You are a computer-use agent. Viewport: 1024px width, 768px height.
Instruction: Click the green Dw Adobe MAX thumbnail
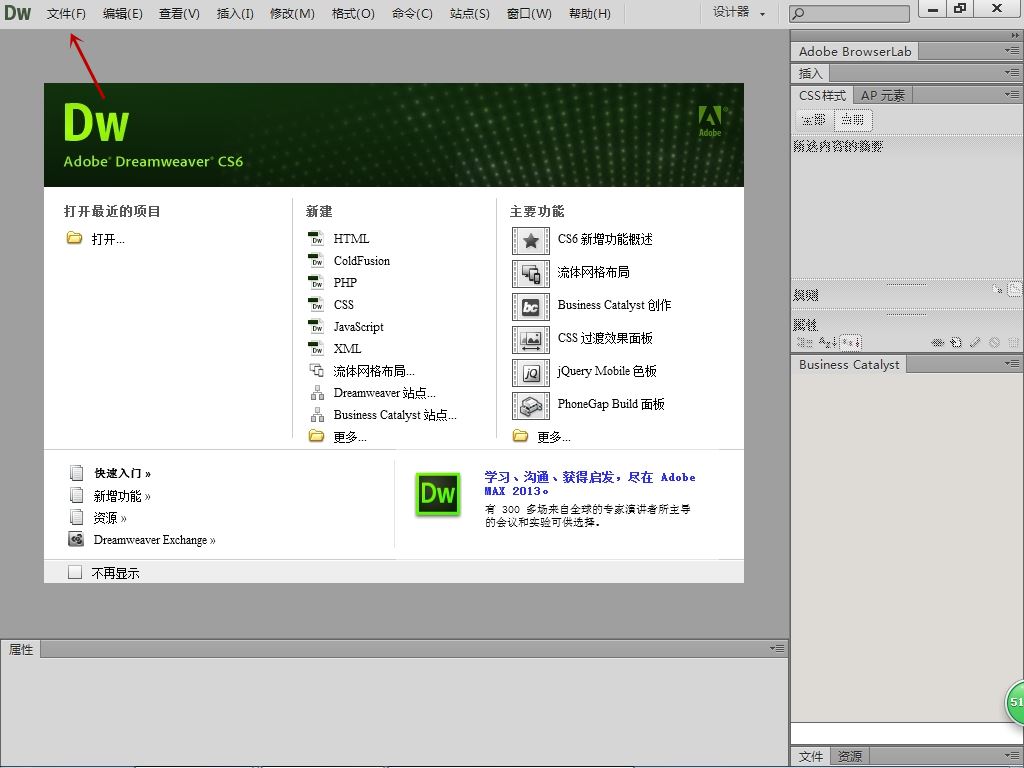tap(438, 494)
